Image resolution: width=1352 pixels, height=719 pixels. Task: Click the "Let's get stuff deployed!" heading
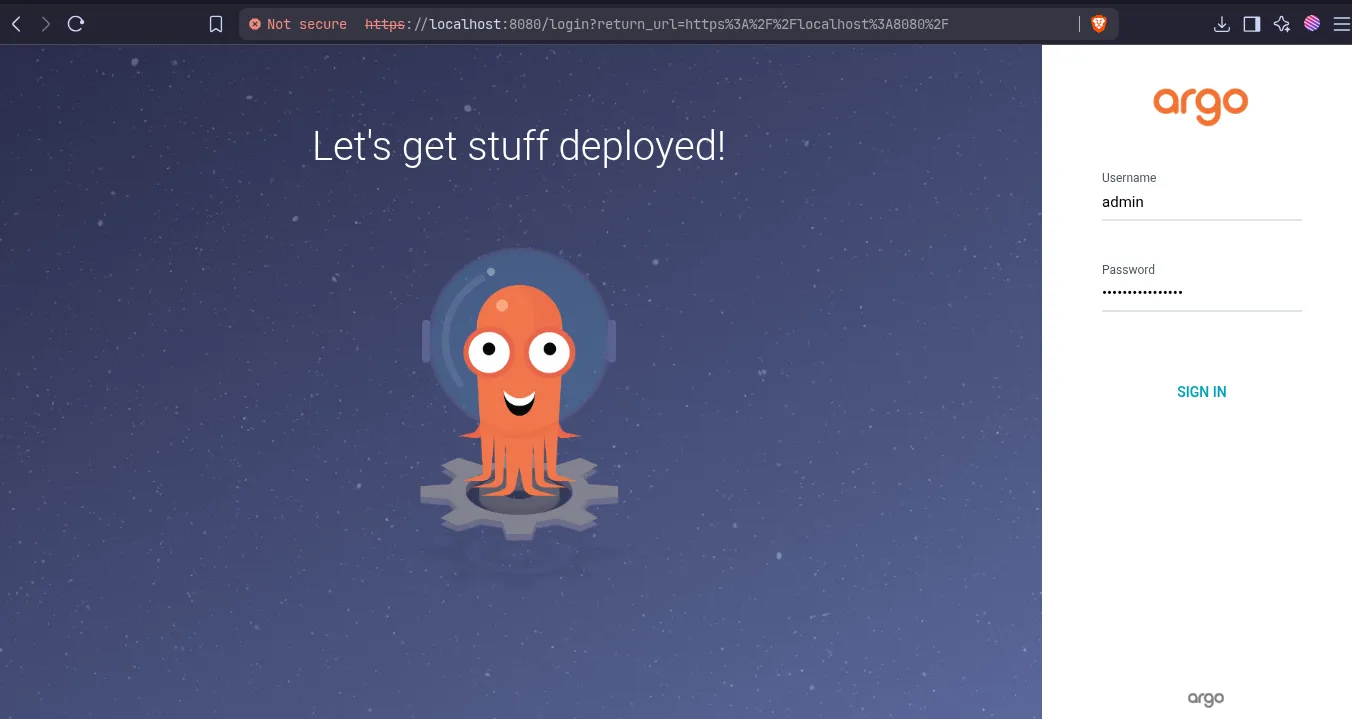519,146
